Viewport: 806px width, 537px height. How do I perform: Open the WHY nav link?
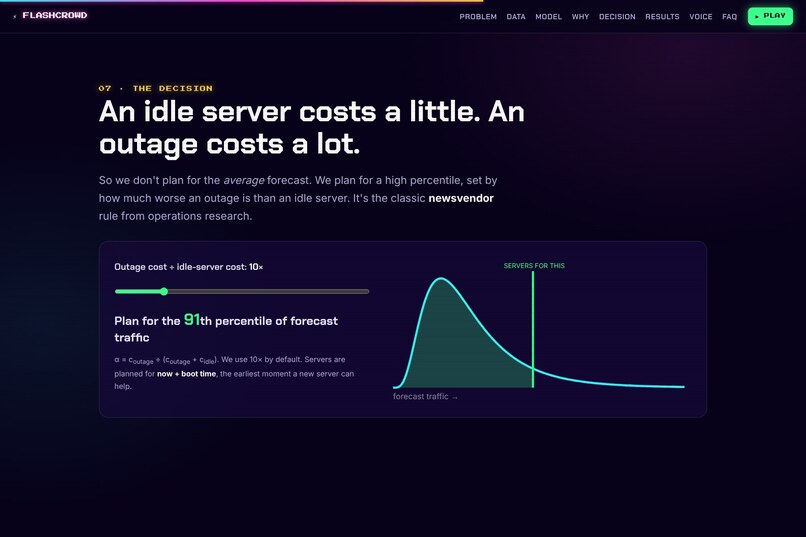point(580,16)
